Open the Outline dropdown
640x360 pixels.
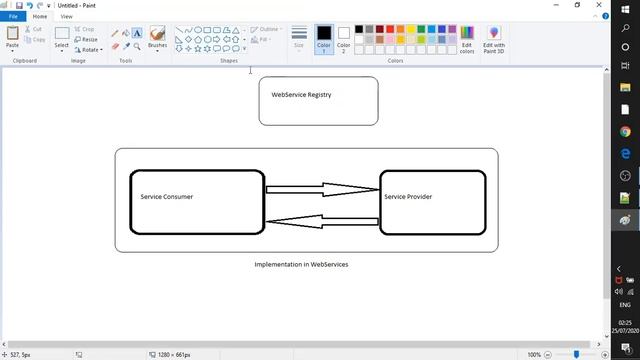pos(266,29)
